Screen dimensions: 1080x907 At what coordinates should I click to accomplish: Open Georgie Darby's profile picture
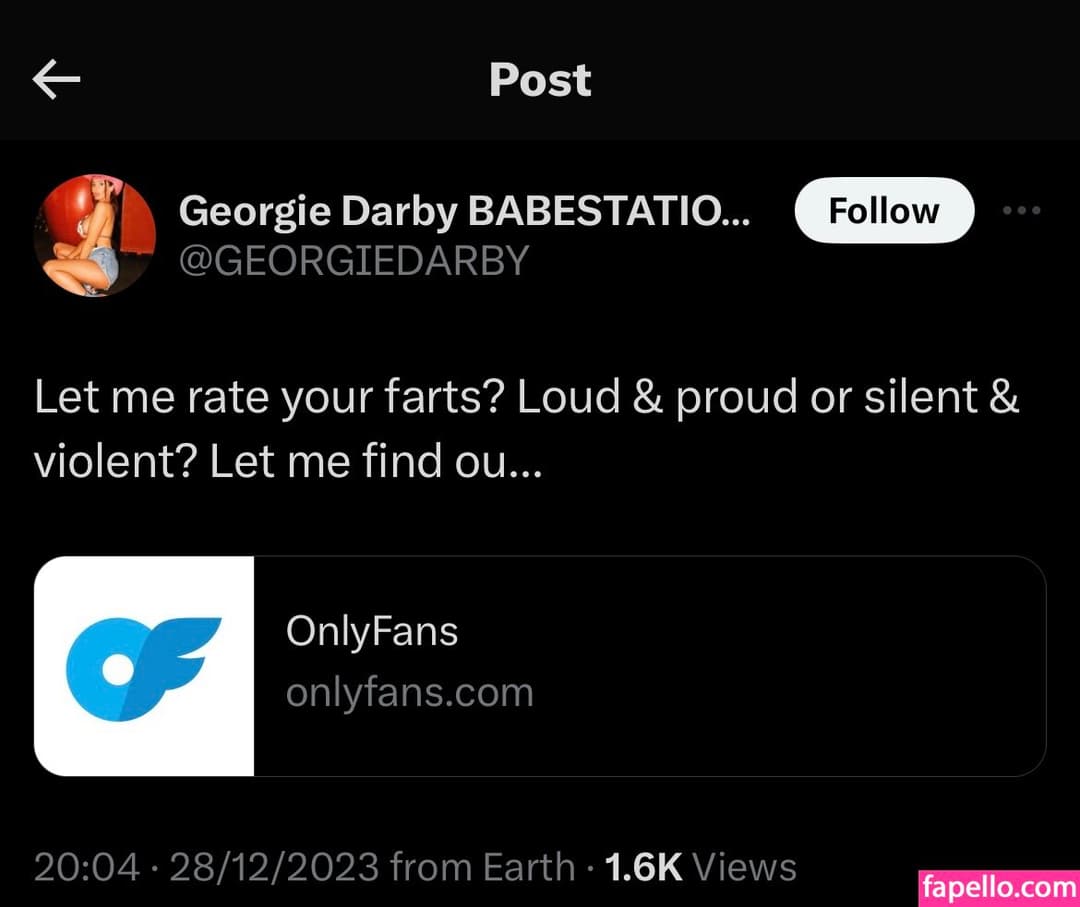tap(95, 236)
